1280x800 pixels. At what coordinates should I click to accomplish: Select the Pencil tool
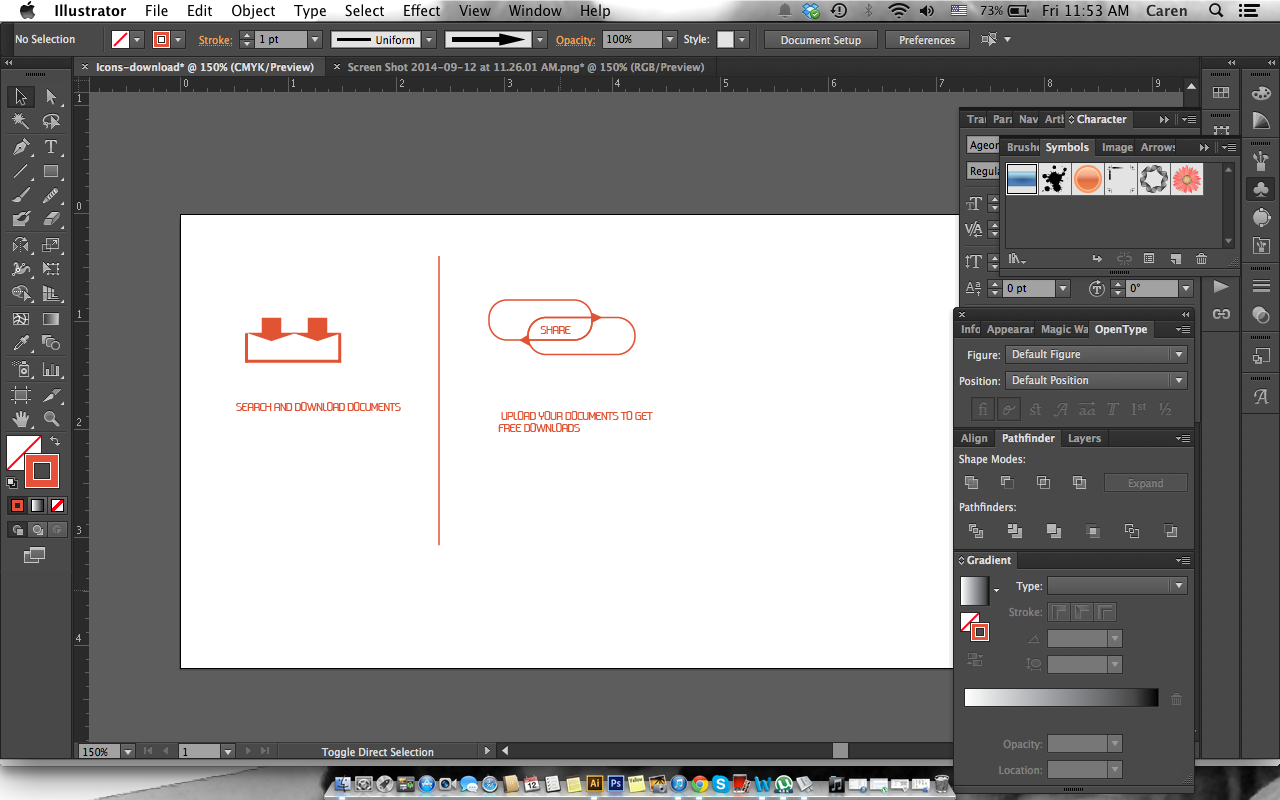(x=51, y=196)
